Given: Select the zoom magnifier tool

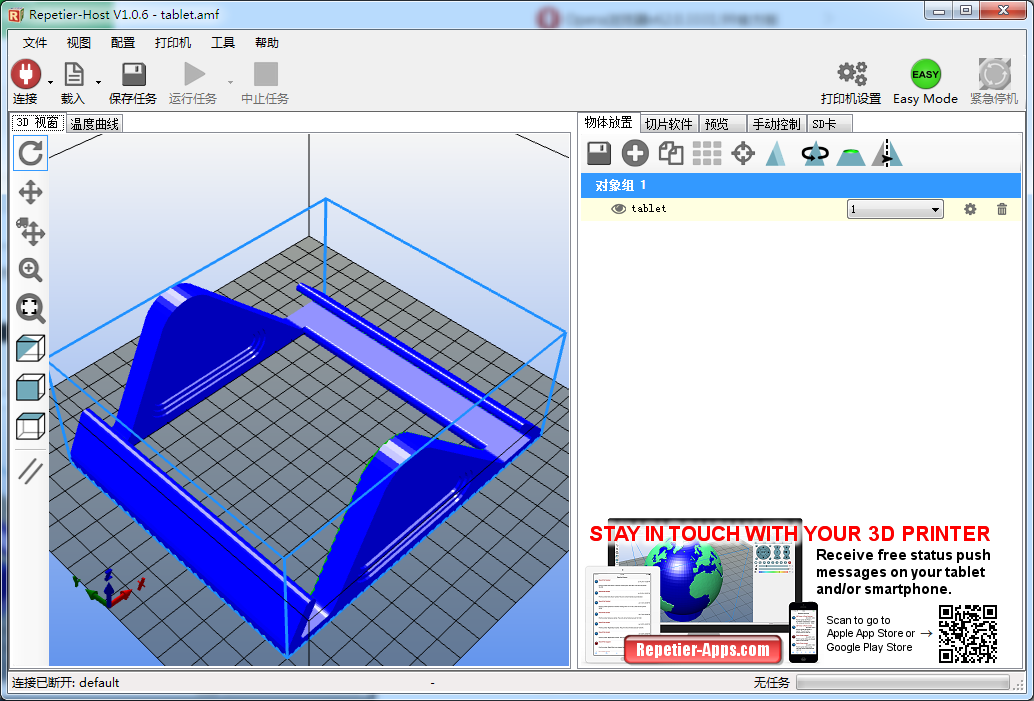Looking at the screenshot, I should pyautogui.click(x=30, y=270).
